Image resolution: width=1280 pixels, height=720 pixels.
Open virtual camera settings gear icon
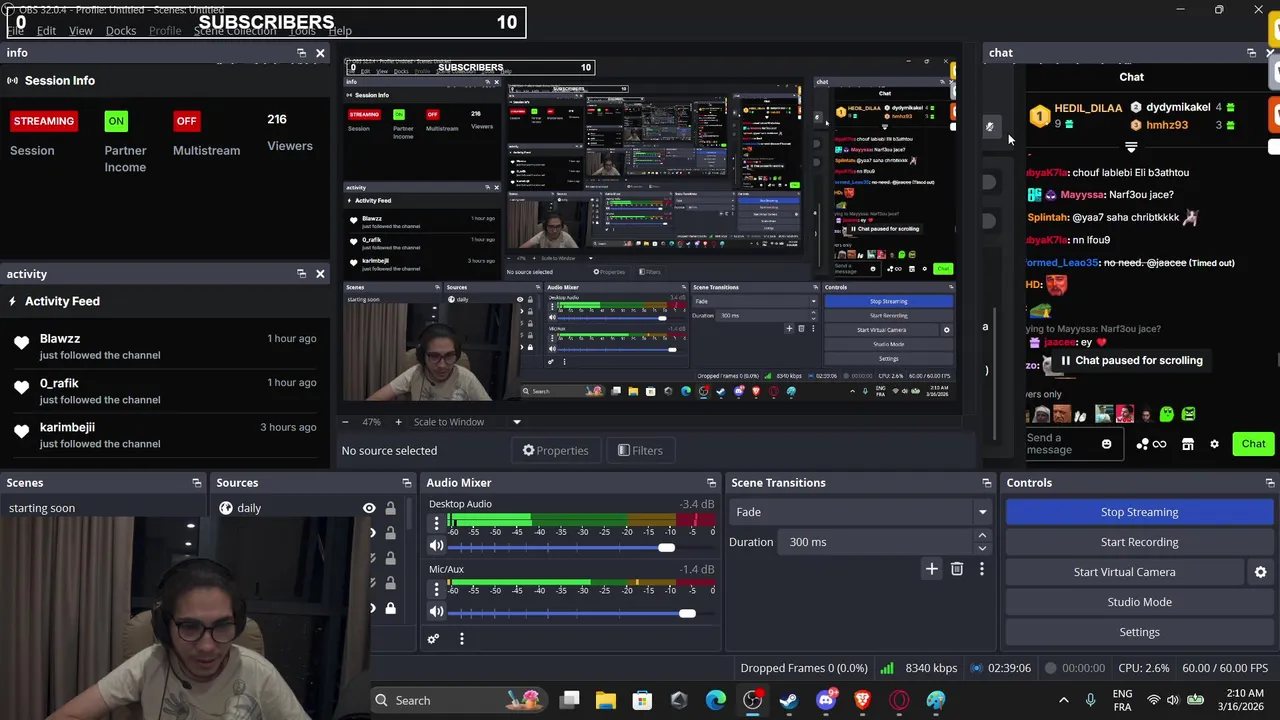pos(1260,572)
